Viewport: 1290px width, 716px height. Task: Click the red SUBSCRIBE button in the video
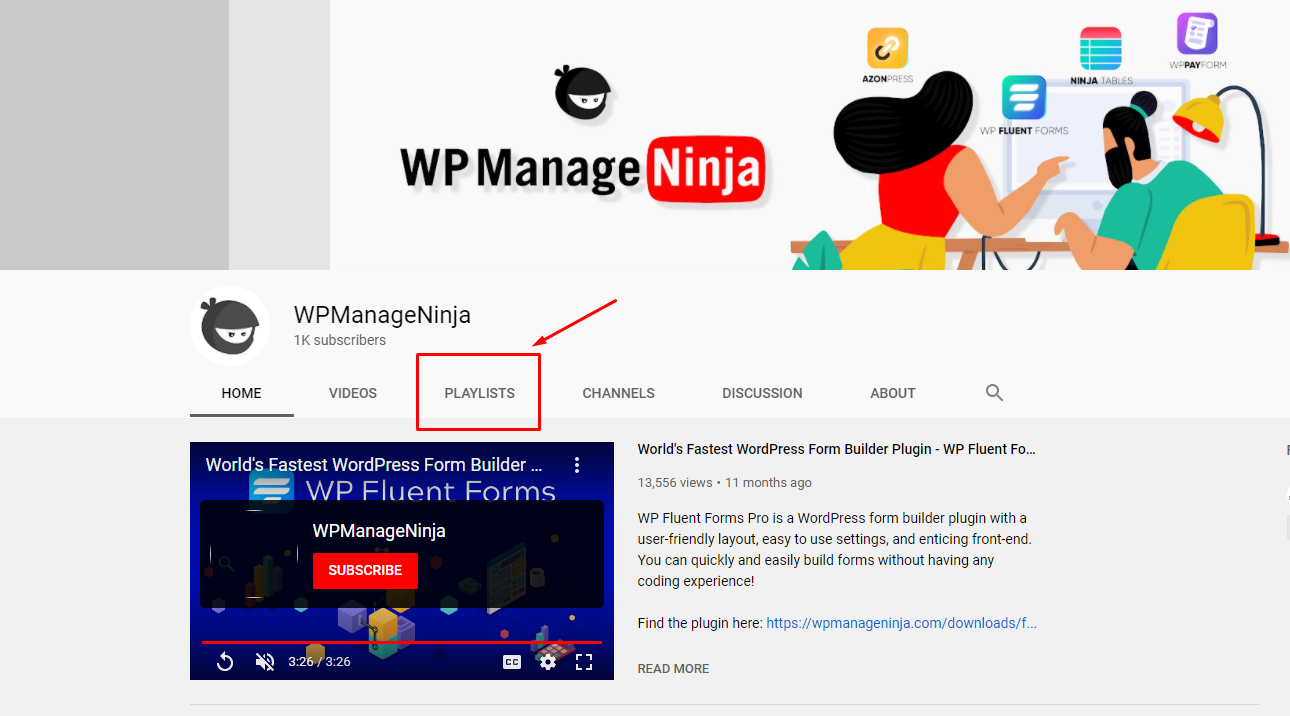365,570
